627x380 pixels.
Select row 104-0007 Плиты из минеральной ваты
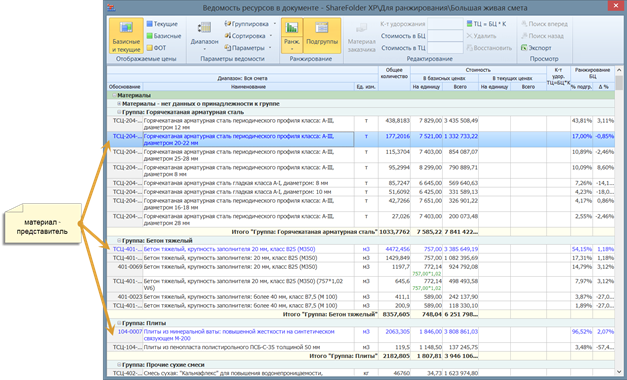tap(361, 335)
